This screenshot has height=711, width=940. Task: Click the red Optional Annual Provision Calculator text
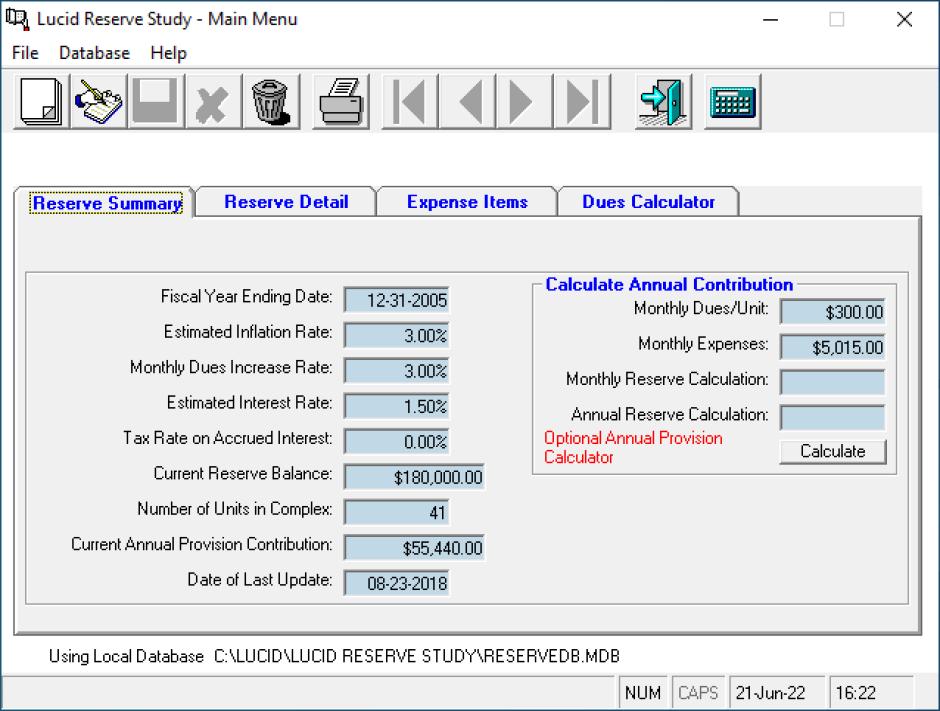pos(633,447)
